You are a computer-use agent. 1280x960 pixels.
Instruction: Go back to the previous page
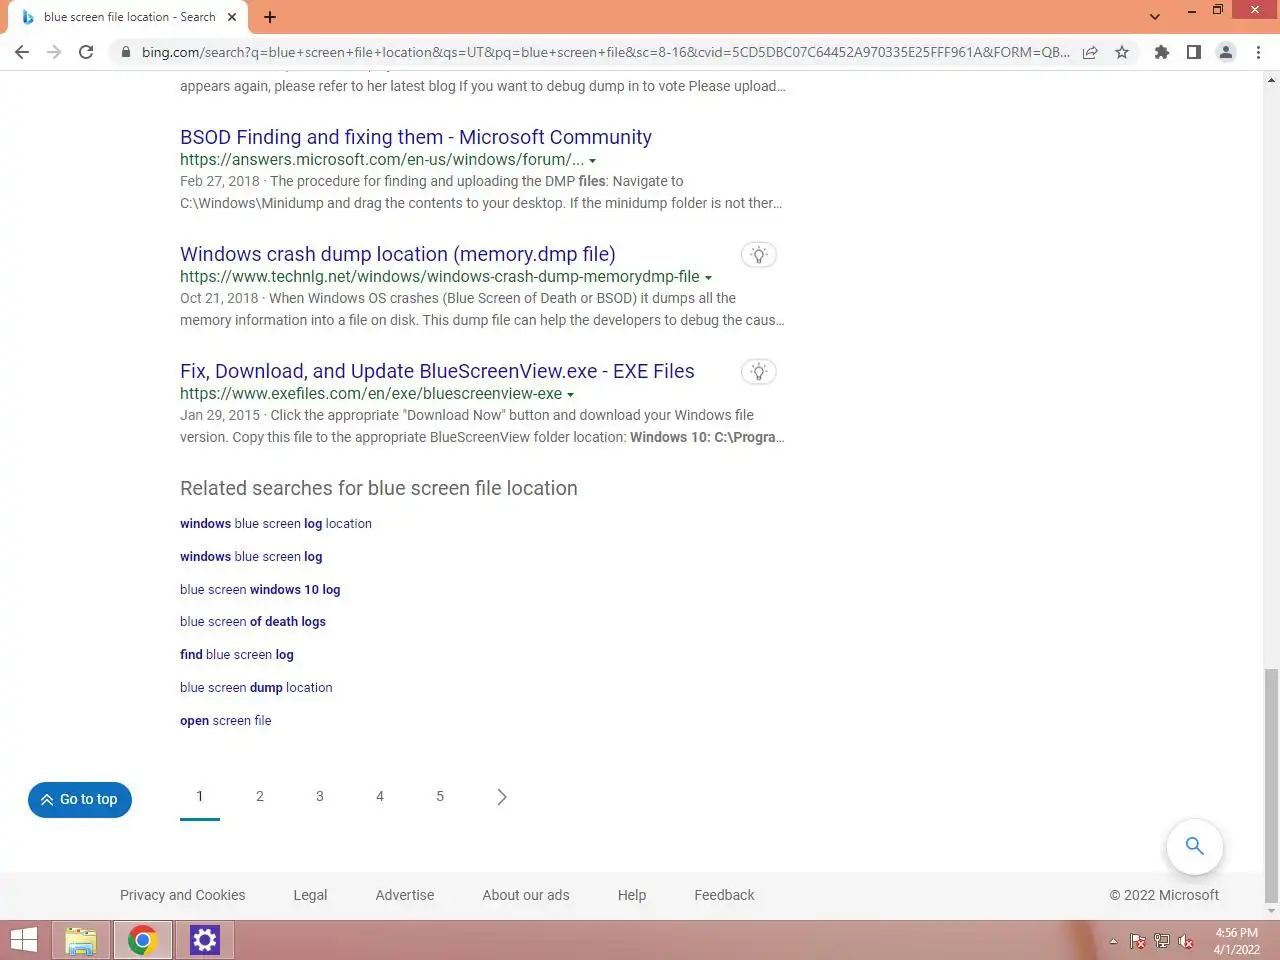(22, 52)
